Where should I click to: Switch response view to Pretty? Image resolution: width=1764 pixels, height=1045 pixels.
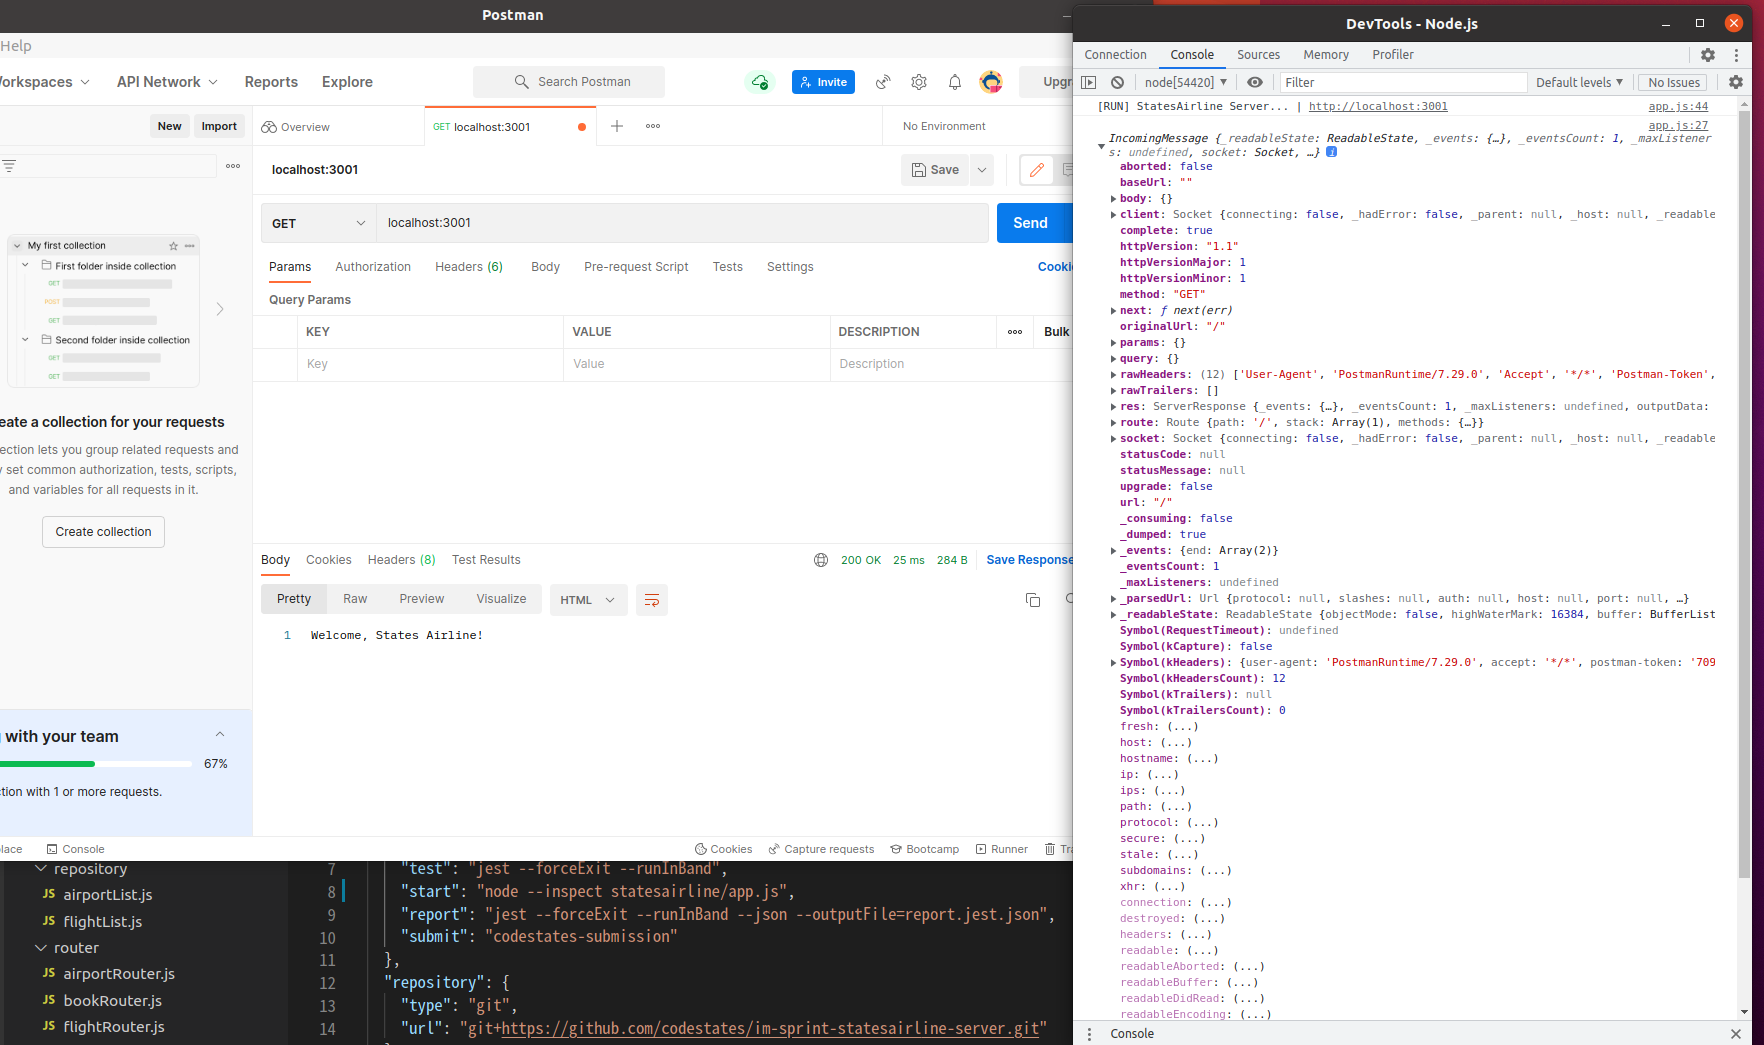click(x=294, y=599)
